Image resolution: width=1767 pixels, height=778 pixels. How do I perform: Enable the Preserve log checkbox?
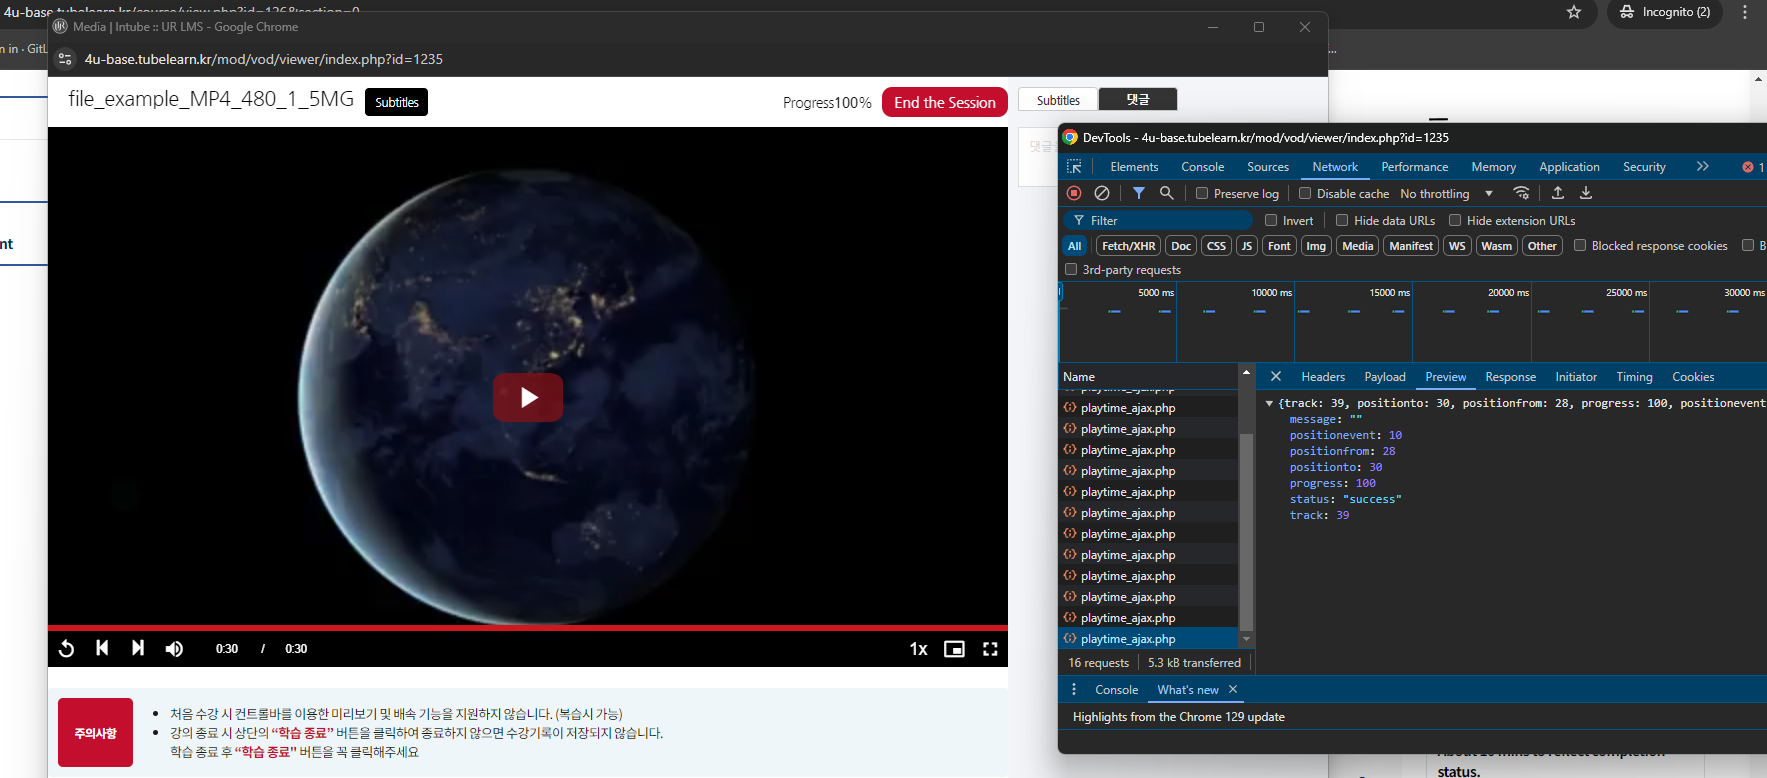[1202, 193]
